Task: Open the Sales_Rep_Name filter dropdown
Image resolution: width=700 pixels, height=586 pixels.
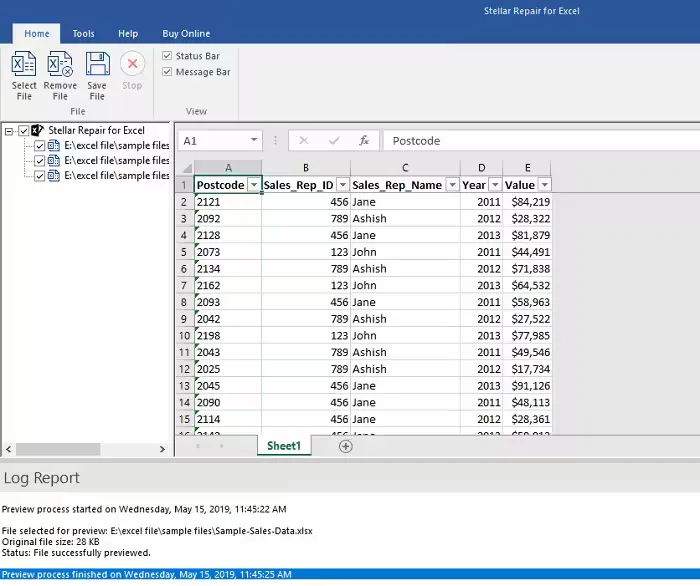Action: [x=452, y=185]
